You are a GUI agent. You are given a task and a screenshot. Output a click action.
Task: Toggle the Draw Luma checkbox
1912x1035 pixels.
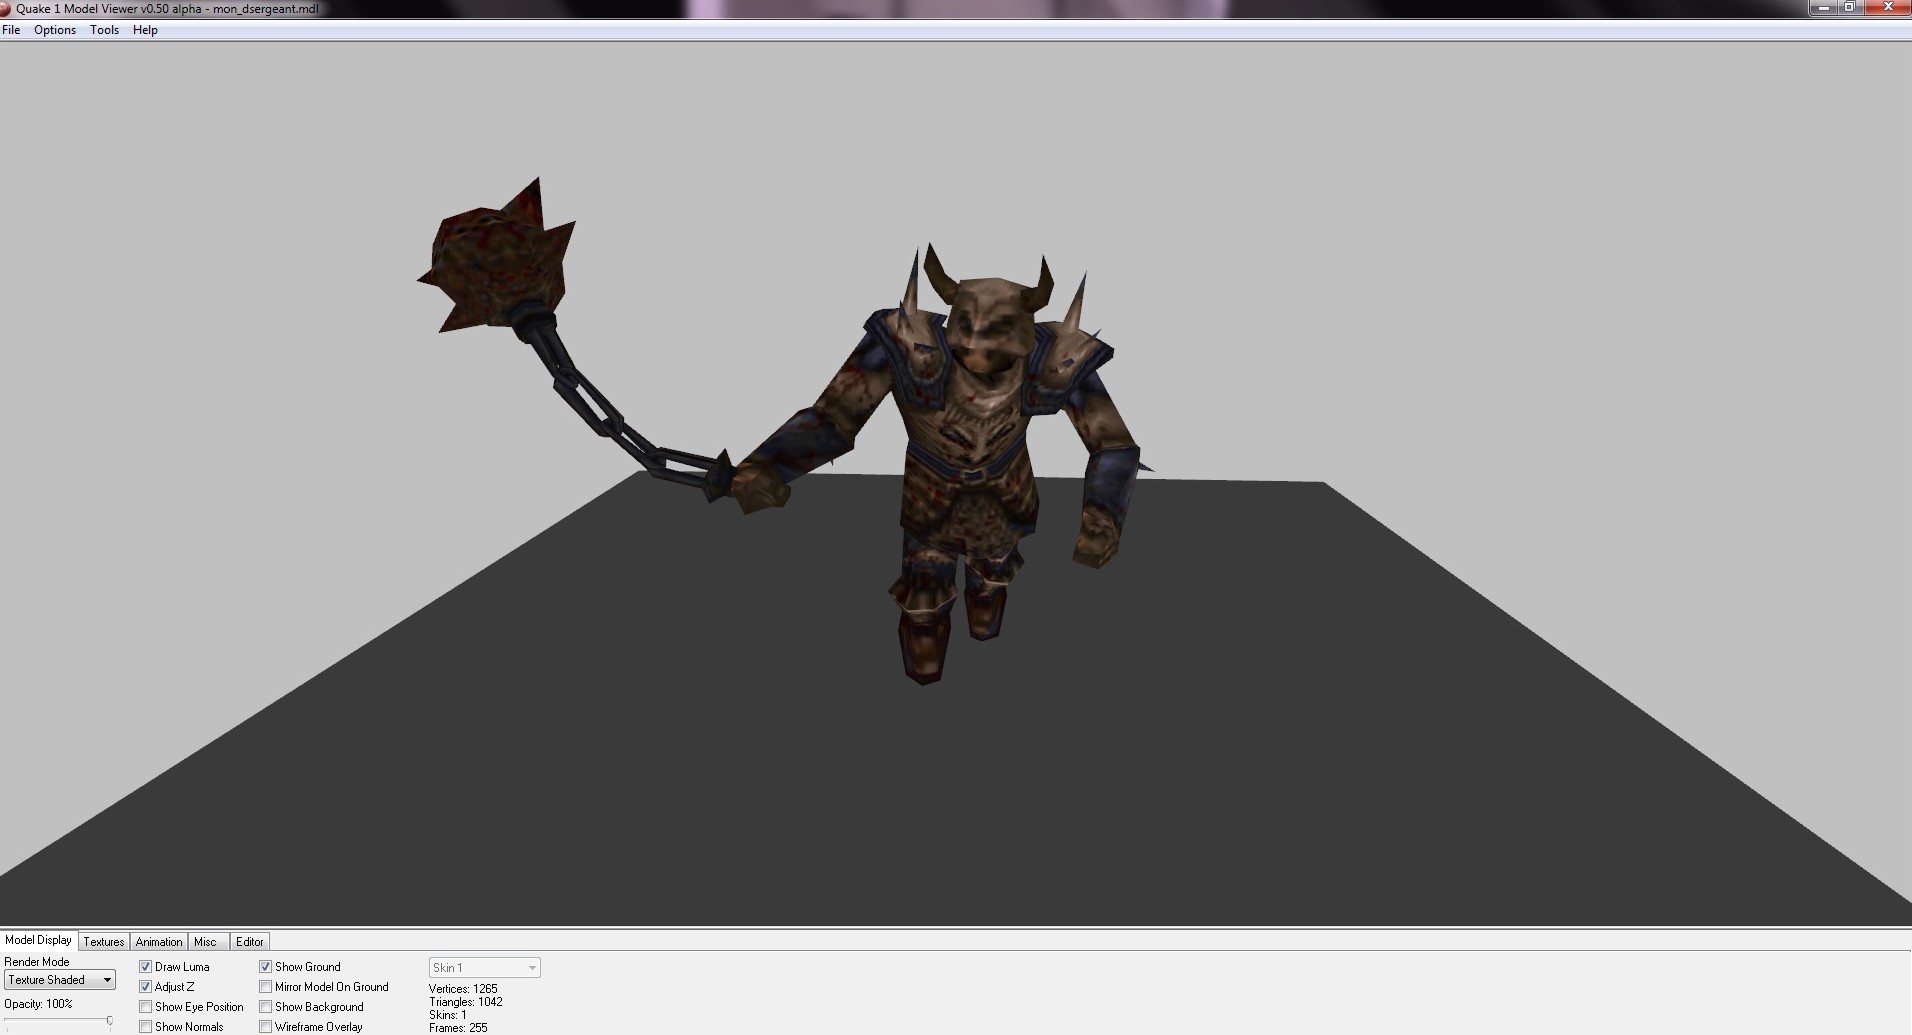pyautogui.click(x=146, y=967)
